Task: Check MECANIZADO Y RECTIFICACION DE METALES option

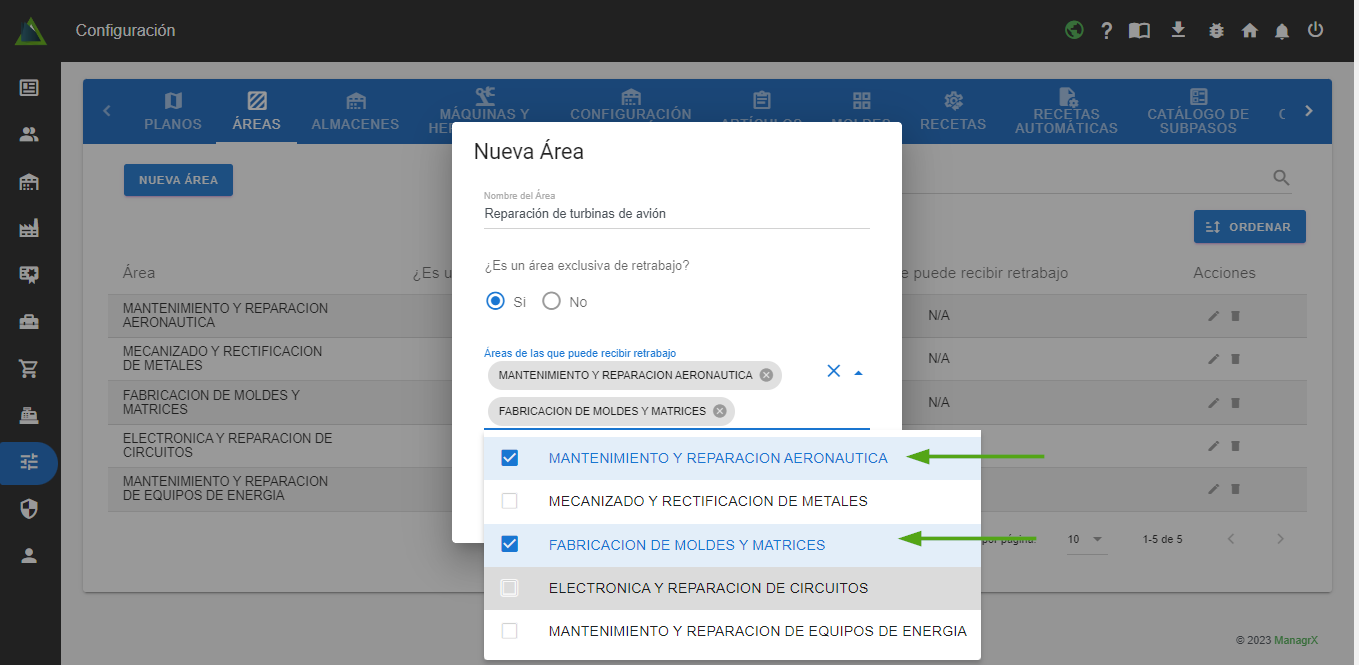Action: (510, 501)
